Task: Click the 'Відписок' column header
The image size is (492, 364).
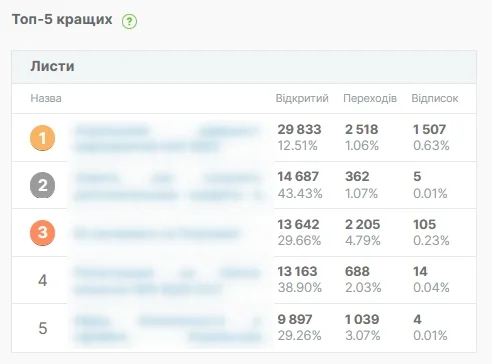Action: tap(435, 98)
